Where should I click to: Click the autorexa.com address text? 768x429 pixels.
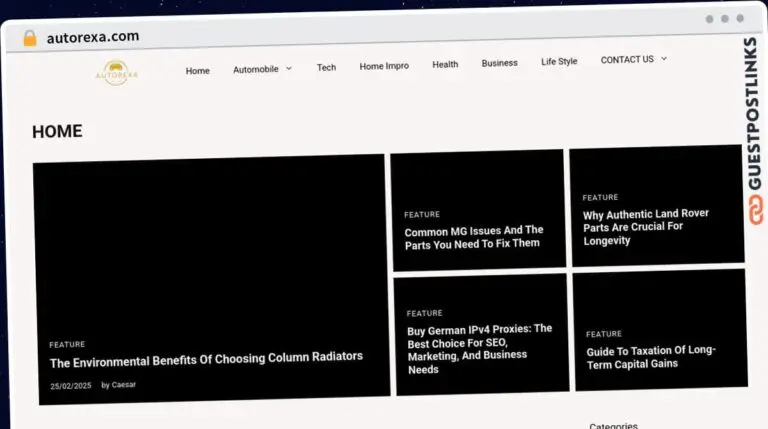(x=93, y=37)
